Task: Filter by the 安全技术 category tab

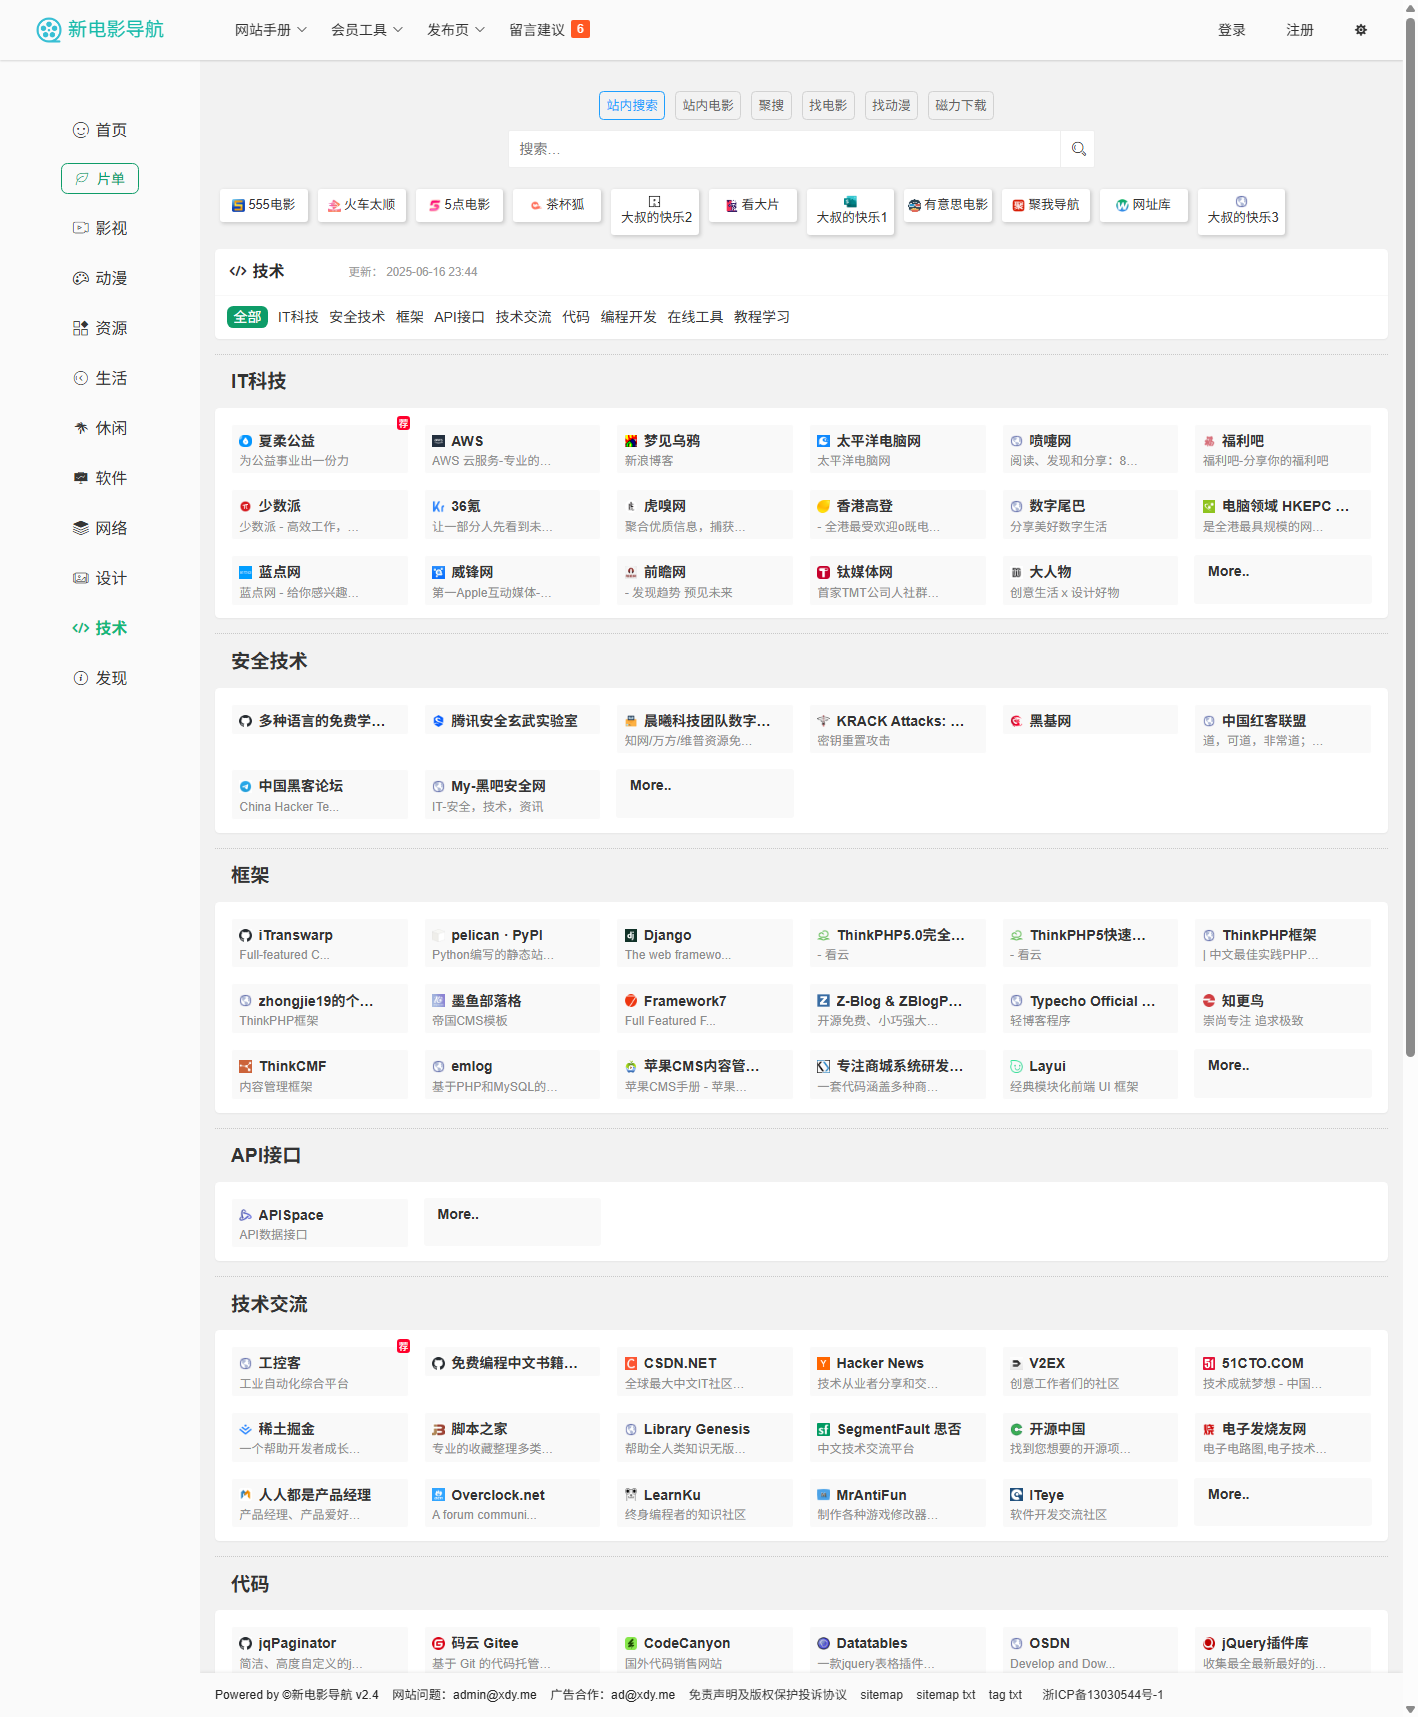Action: pyautogui.click(x=357, y=317)
